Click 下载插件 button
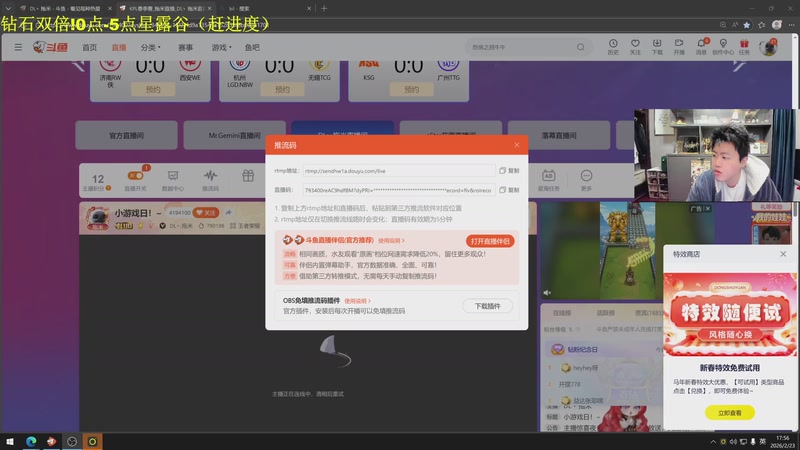This screenshot has height=450, width=800. [x=487, y=306]
